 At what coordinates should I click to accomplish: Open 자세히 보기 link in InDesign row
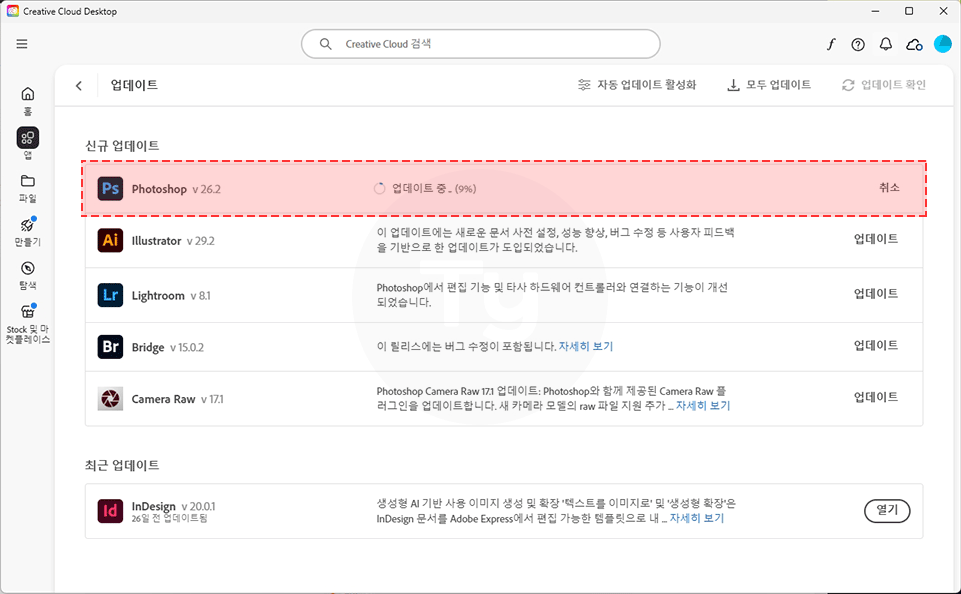click(697, 519)
